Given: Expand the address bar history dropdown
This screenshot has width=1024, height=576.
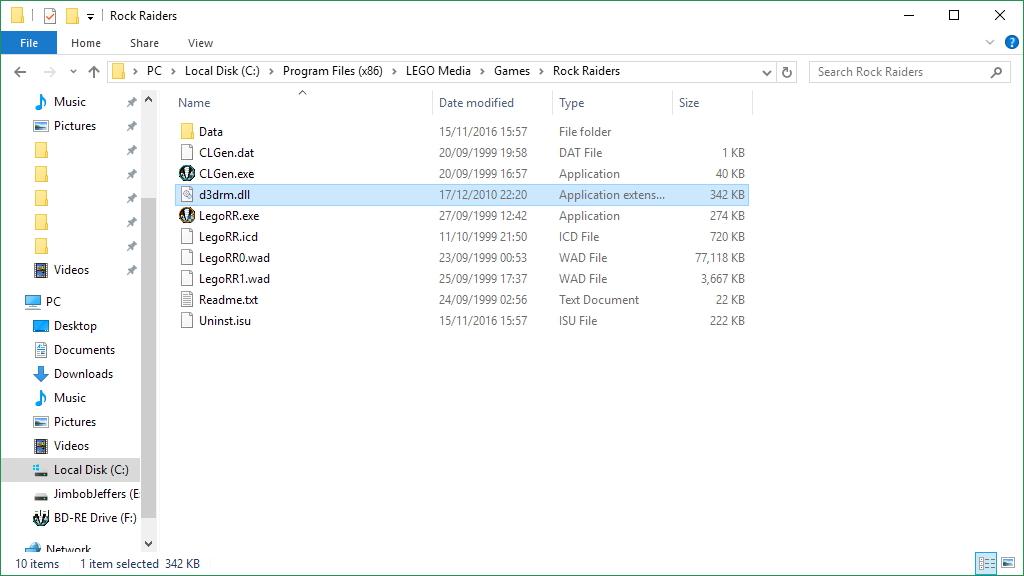Looking at the screenshot, I should pos(767,72).
